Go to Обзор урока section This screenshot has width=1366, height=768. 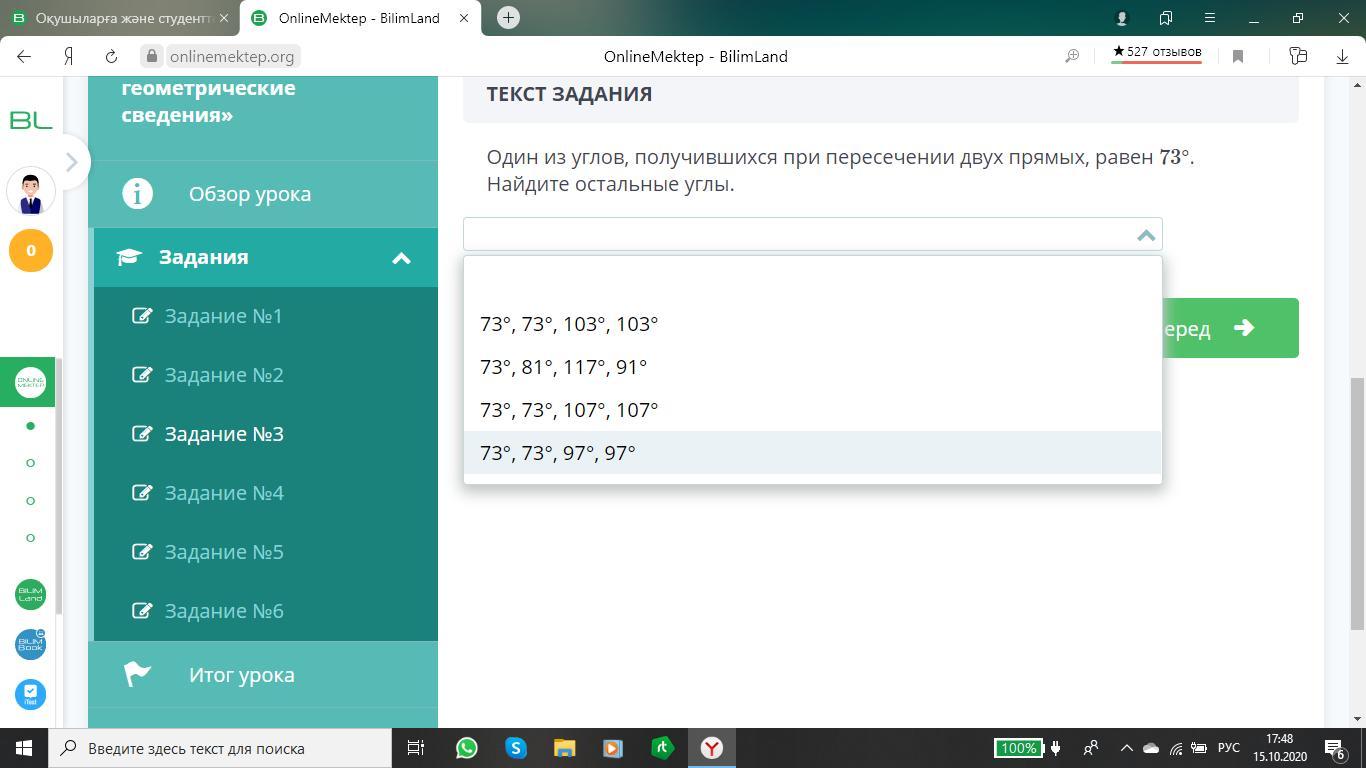pos(249,194)
